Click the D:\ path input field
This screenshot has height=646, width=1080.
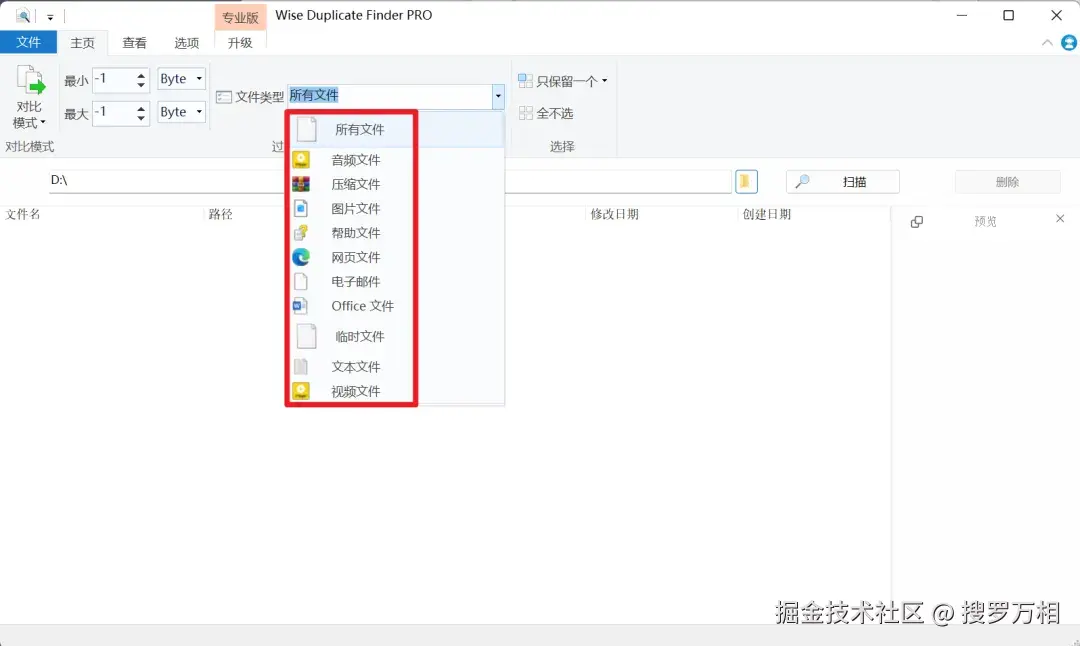pyautogui.click(x=390, y=181)
